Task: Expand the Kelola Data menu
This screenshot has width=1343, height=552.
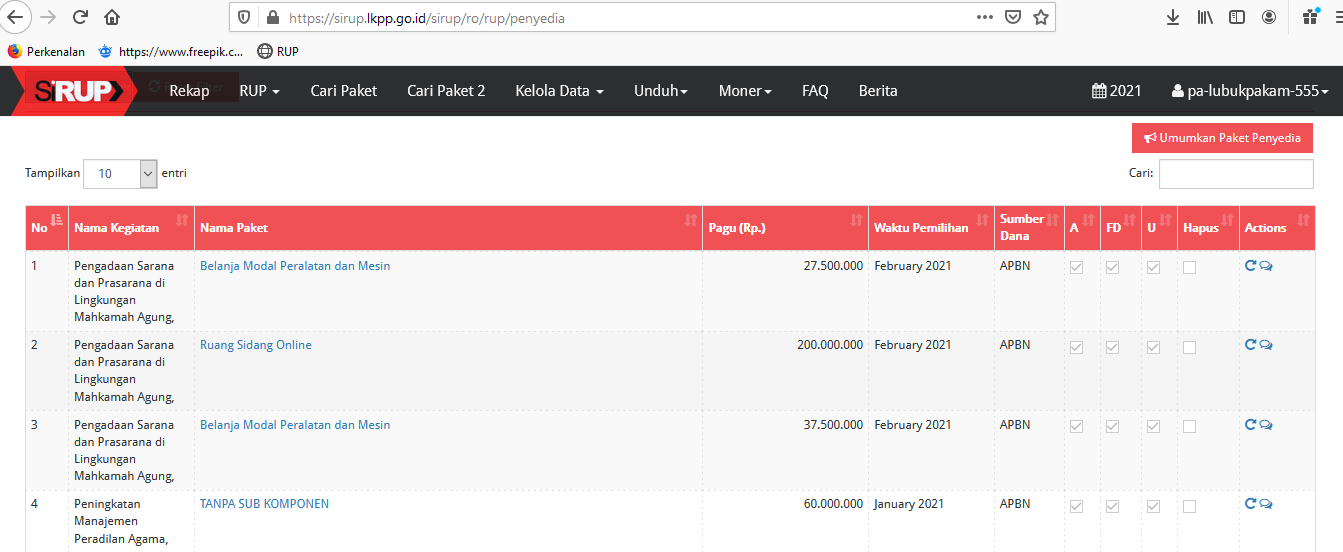Action: (x=559, y=91)
